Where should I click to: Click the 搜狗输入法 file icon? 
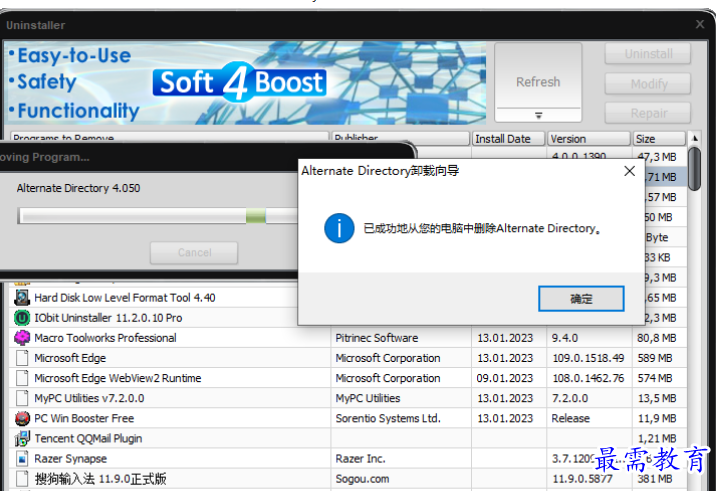pos(22,478)
